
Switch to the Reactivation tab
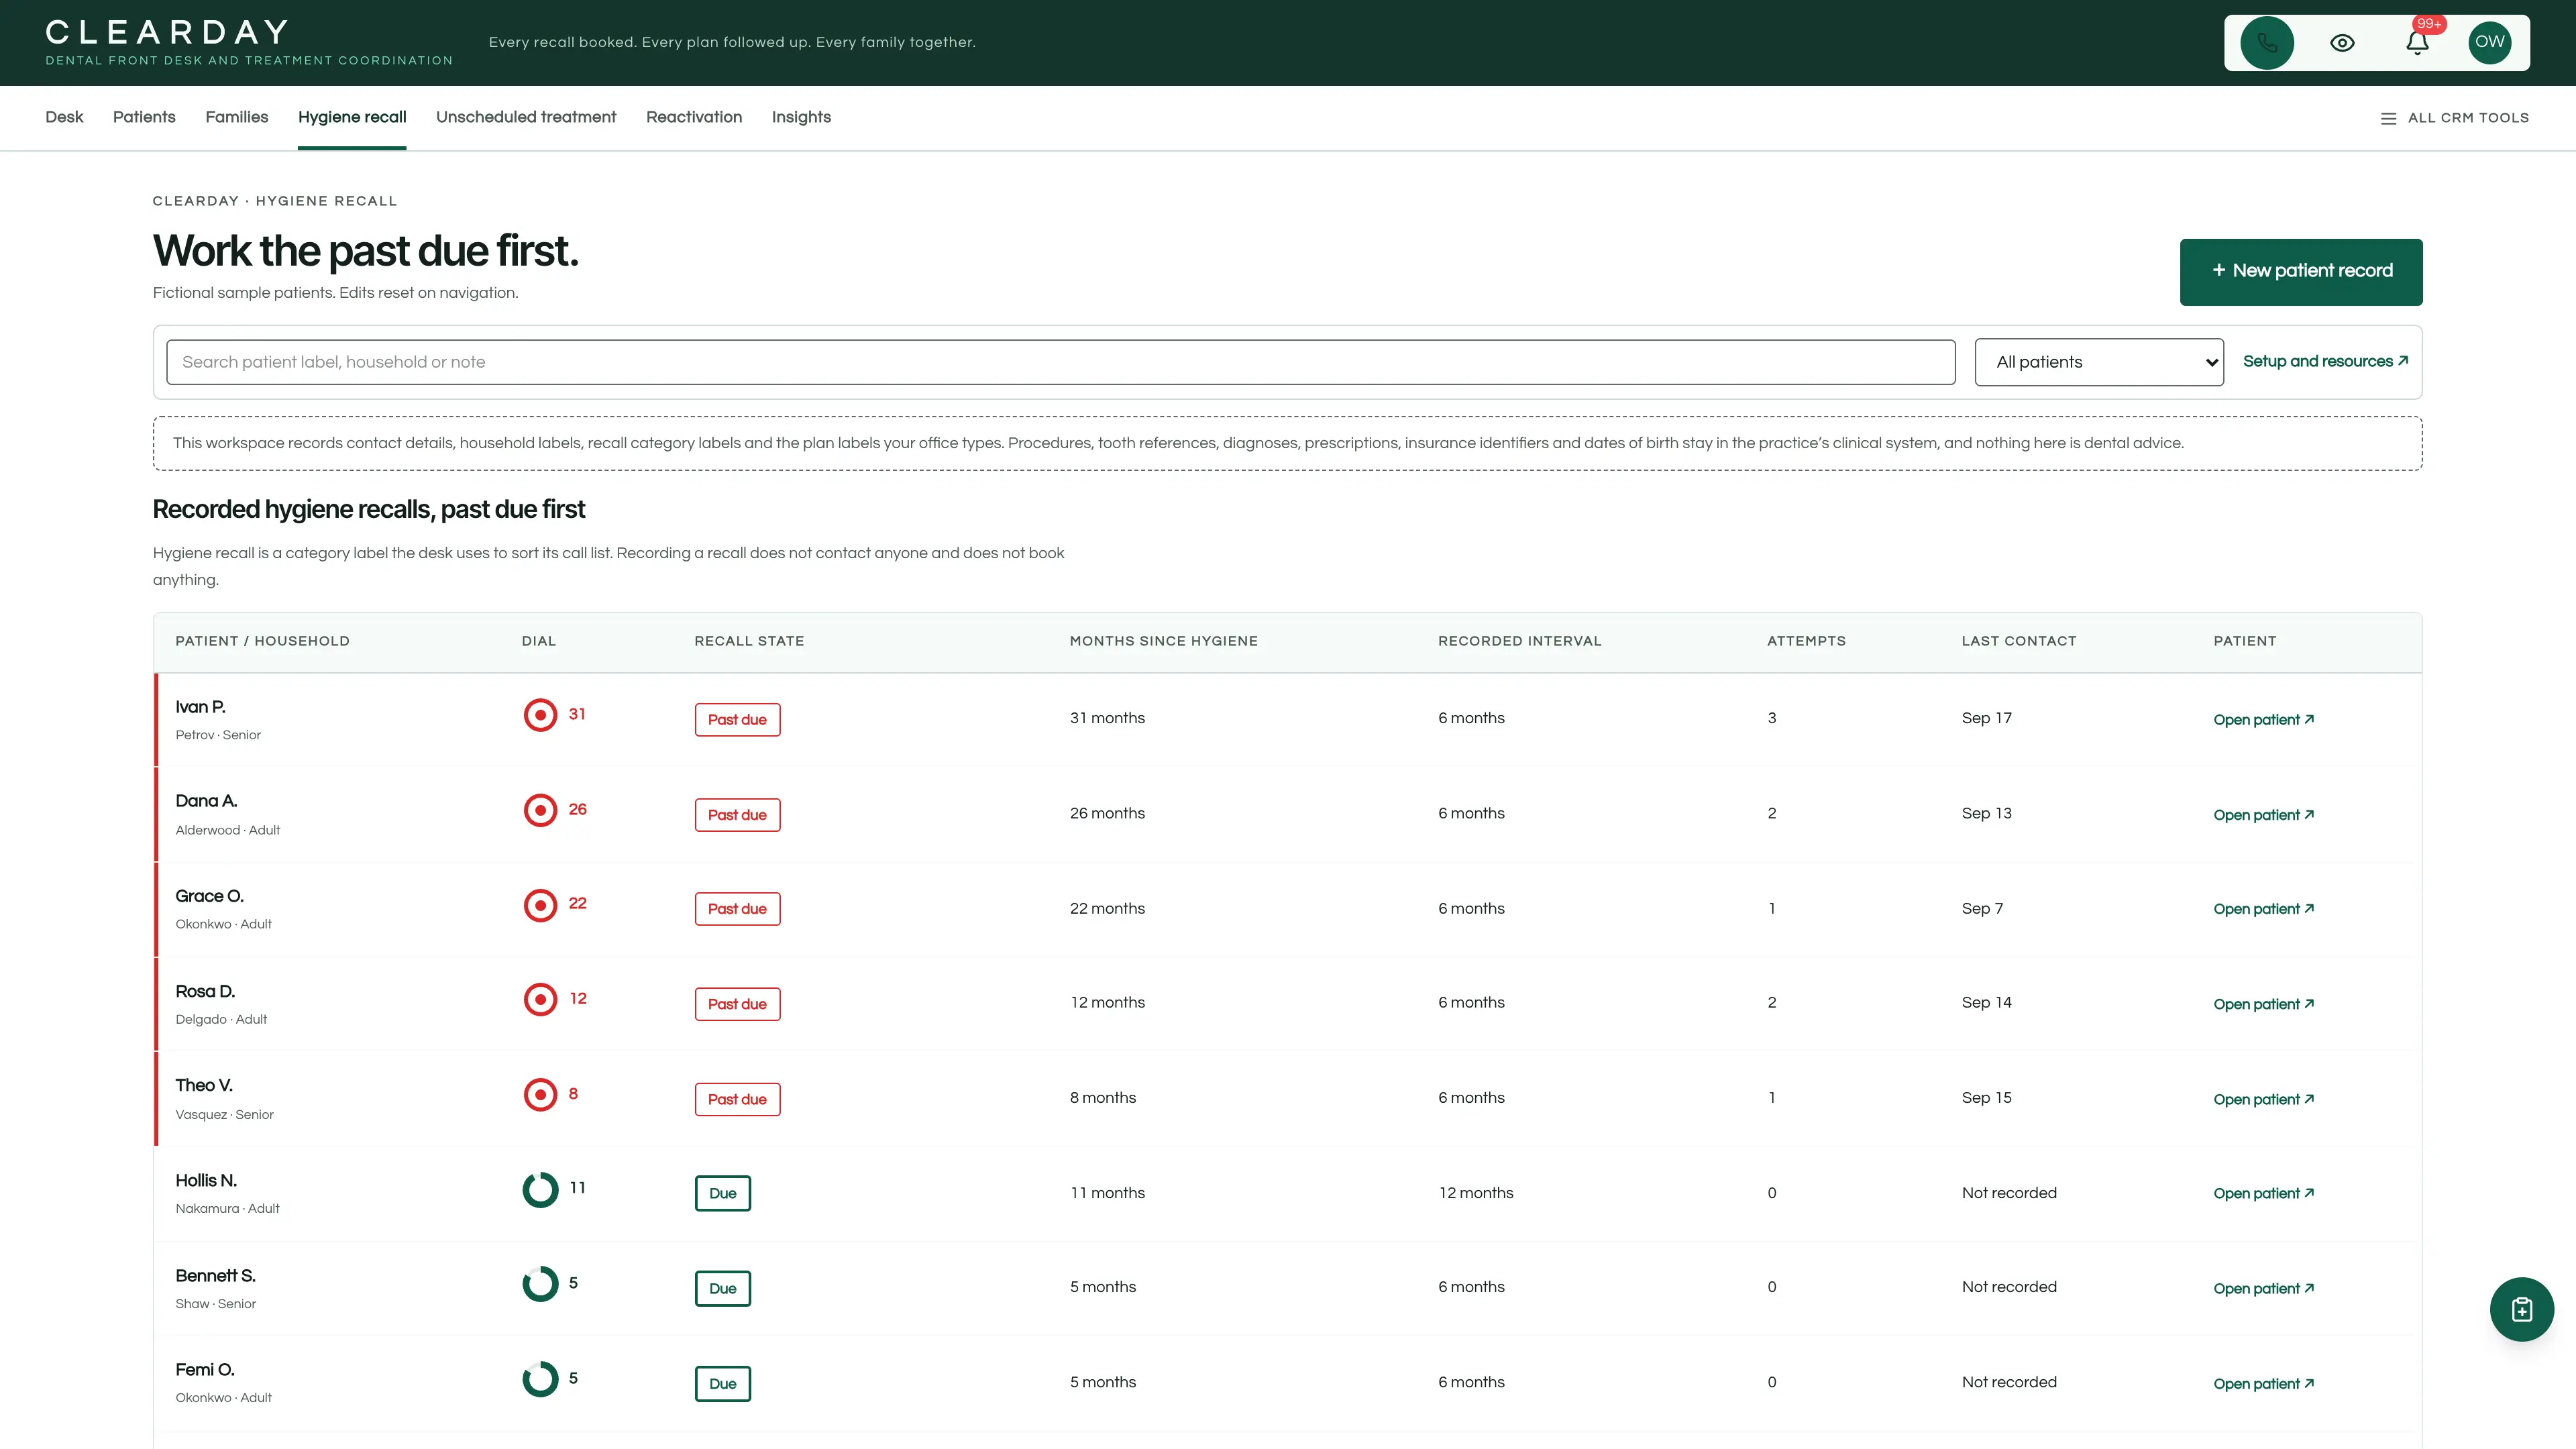click(694, 117)
